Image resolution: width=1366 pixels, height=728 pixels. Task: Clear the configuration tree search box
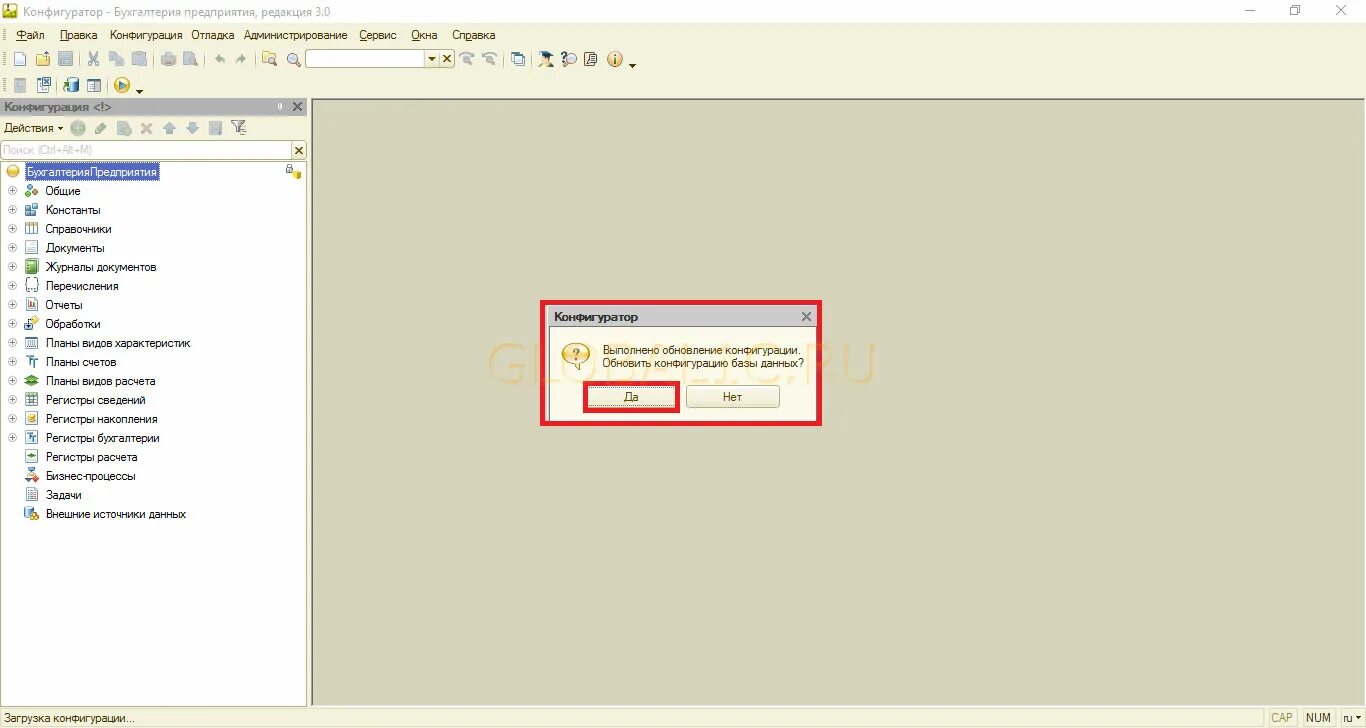click(x=298, y=150)
